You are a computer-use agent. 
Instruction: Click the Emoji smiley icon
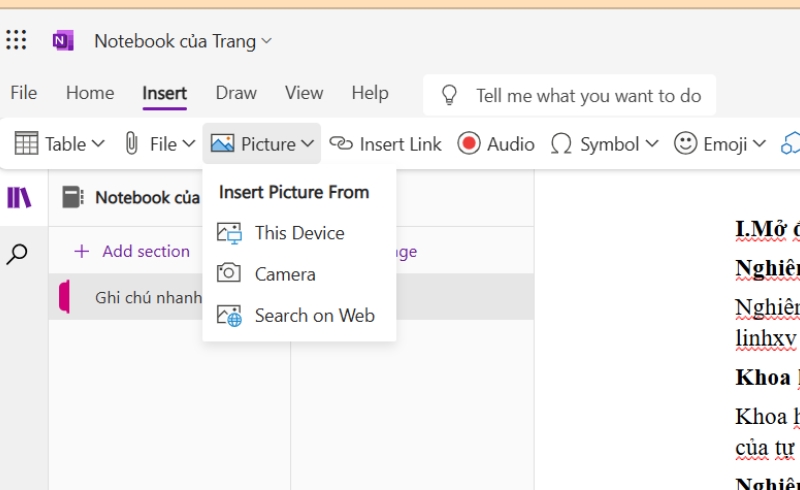(685, 143)
